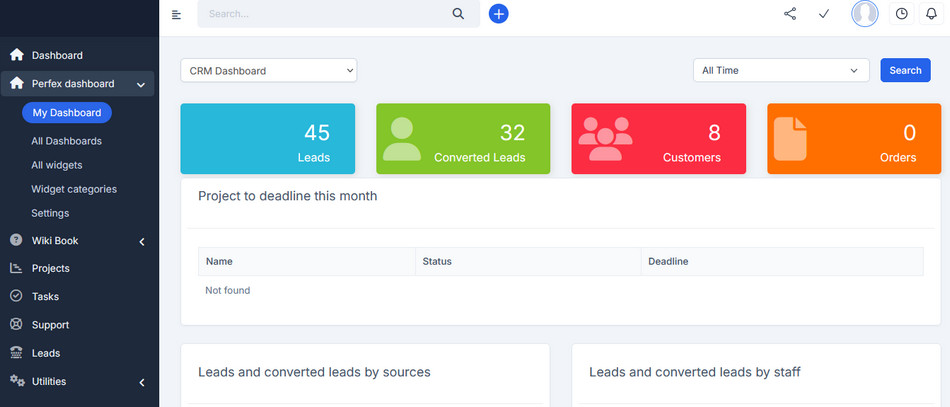The height and width of the screenshot is (407, 950).
Task: Expand the Wiki Book submenu arrow
Action: [142, 242]
